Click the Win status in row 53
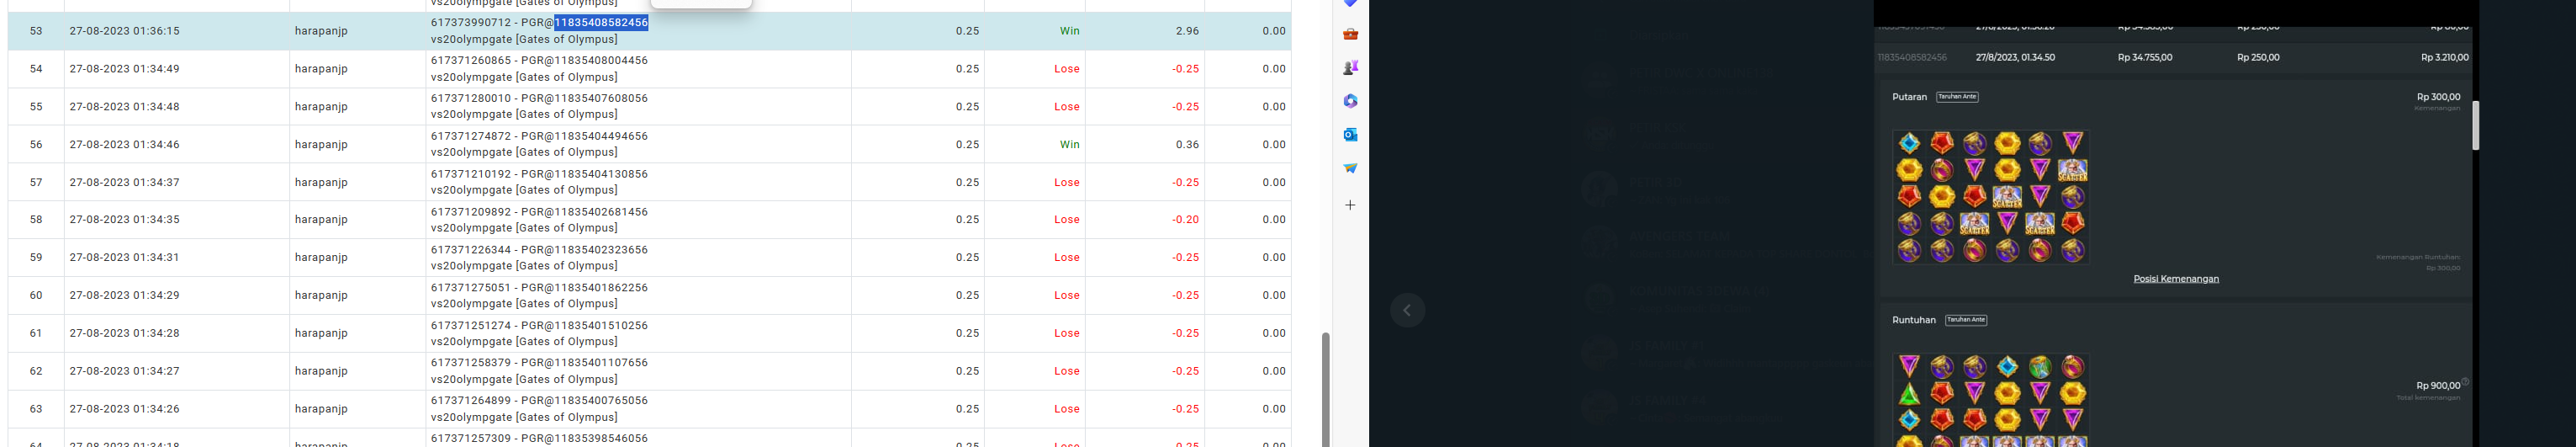Viewport: 2576px width, 447px height. pyautogui.click(x=1069, y=31)
